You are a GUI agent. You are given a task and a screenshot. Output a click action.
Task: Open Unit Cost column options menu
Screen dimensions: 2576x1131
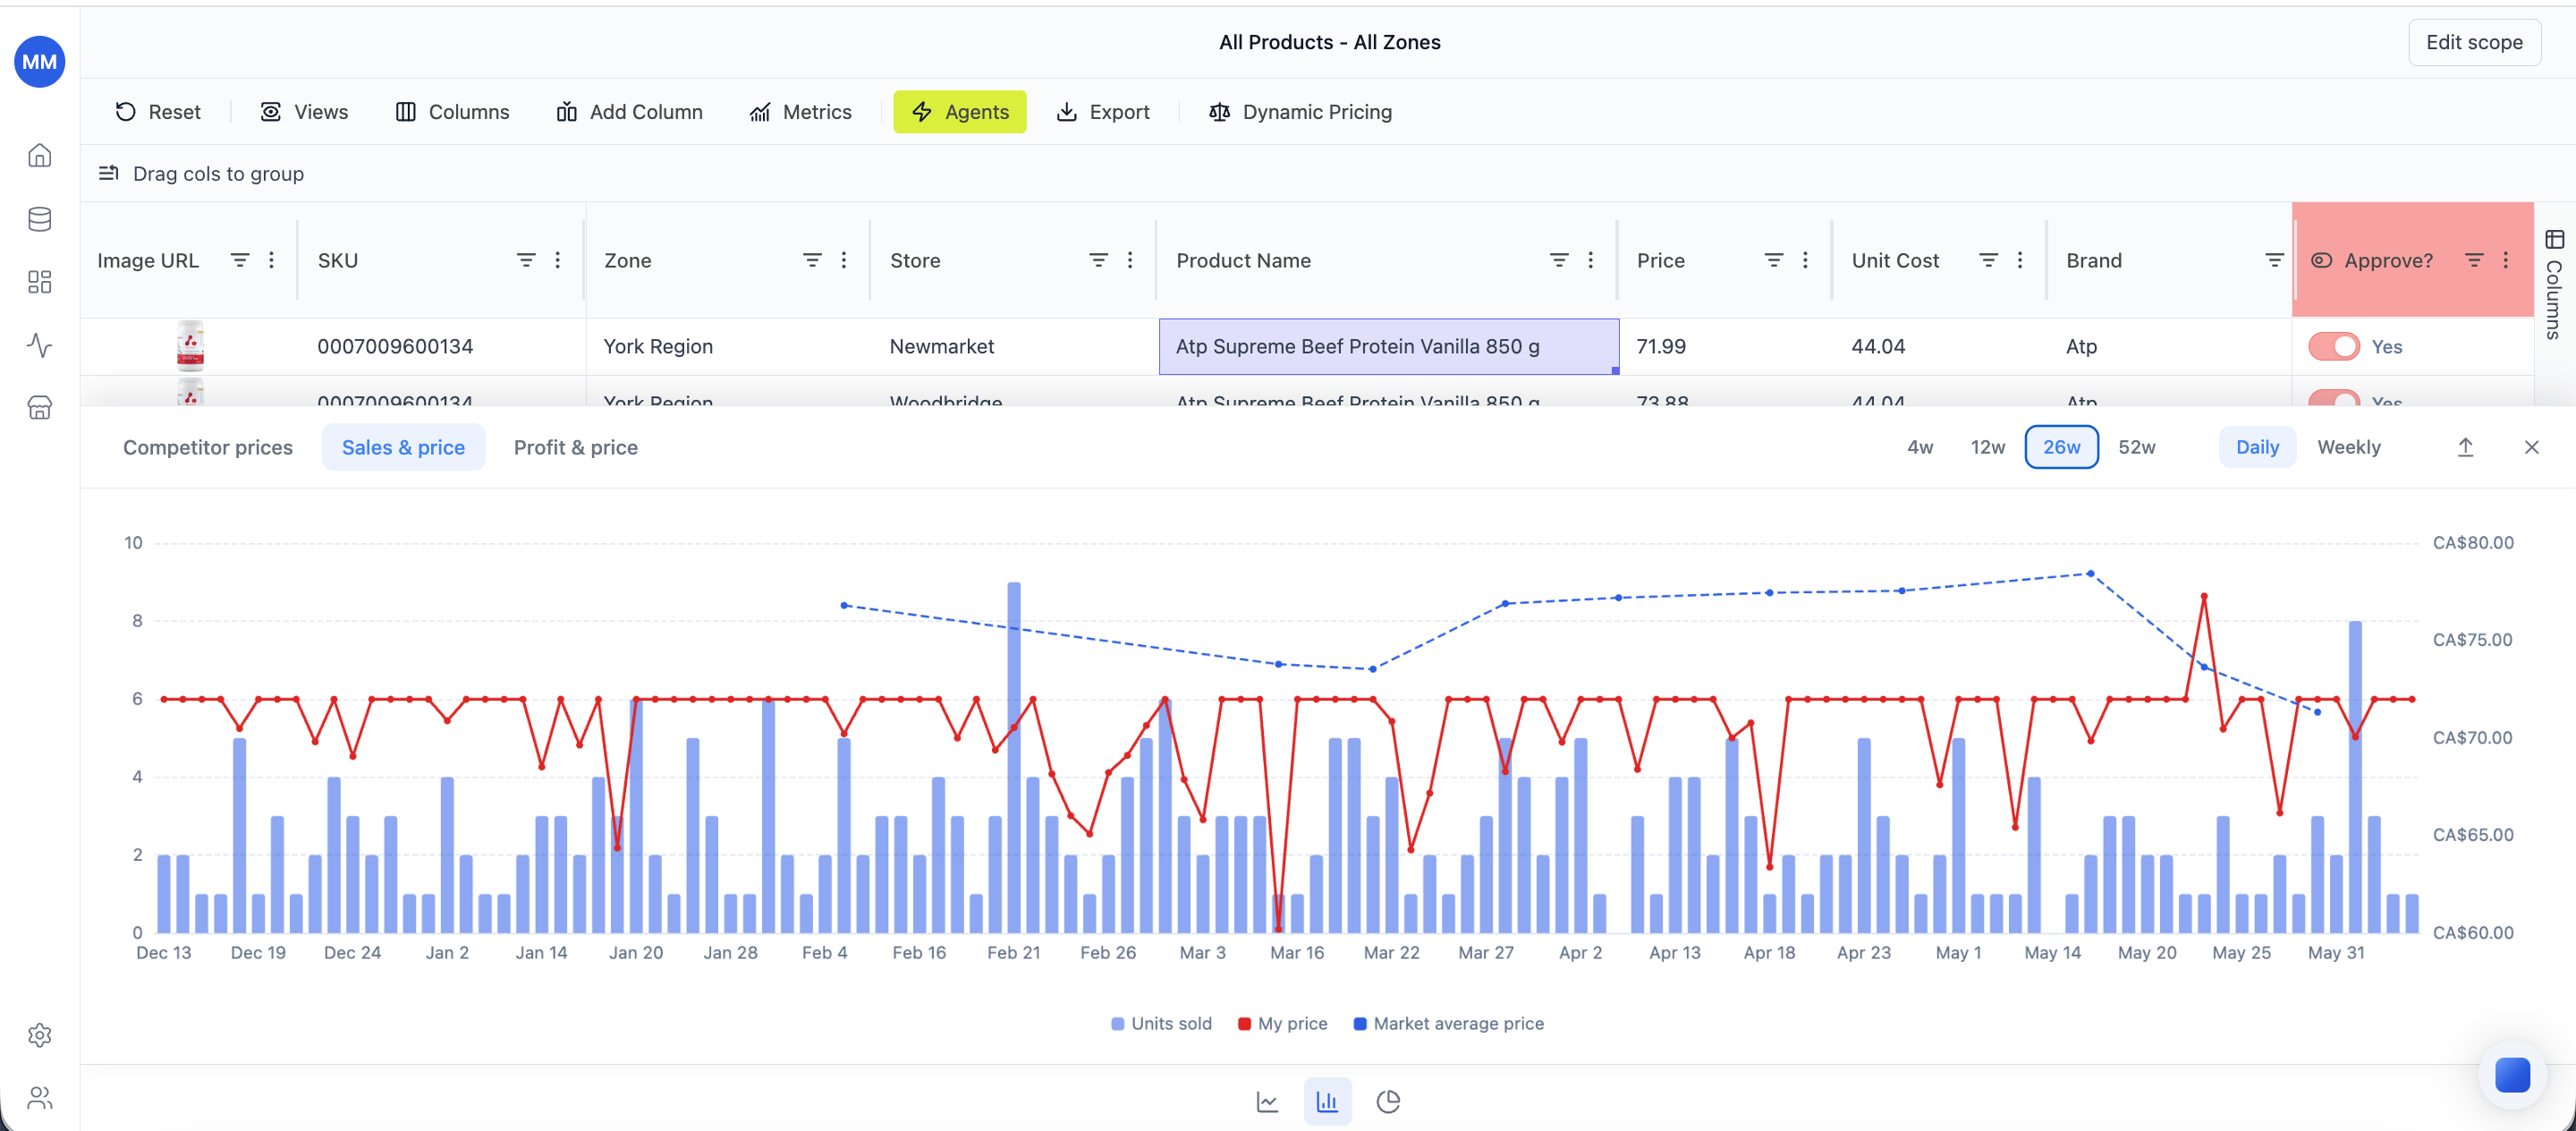pos(2020,260)
